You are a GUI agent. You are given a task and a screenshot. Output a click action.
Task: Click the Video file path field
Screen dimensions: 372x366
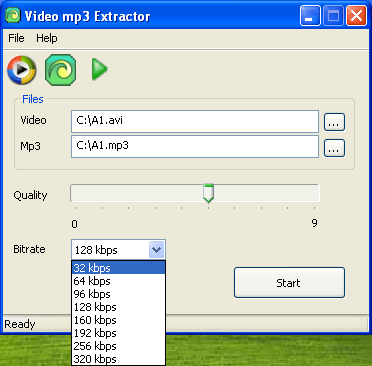pyautogui.click(x=195, y=122)
